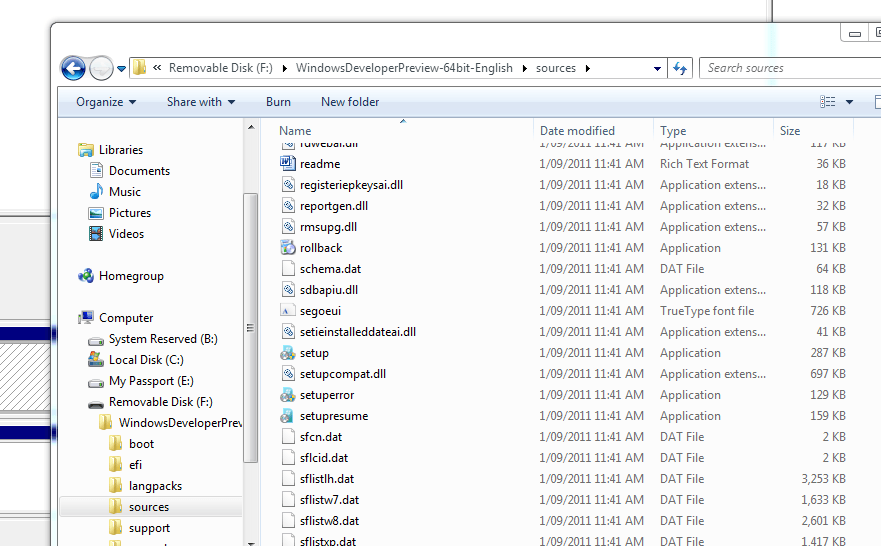Click the Burn toolbar button

(278, 102)
